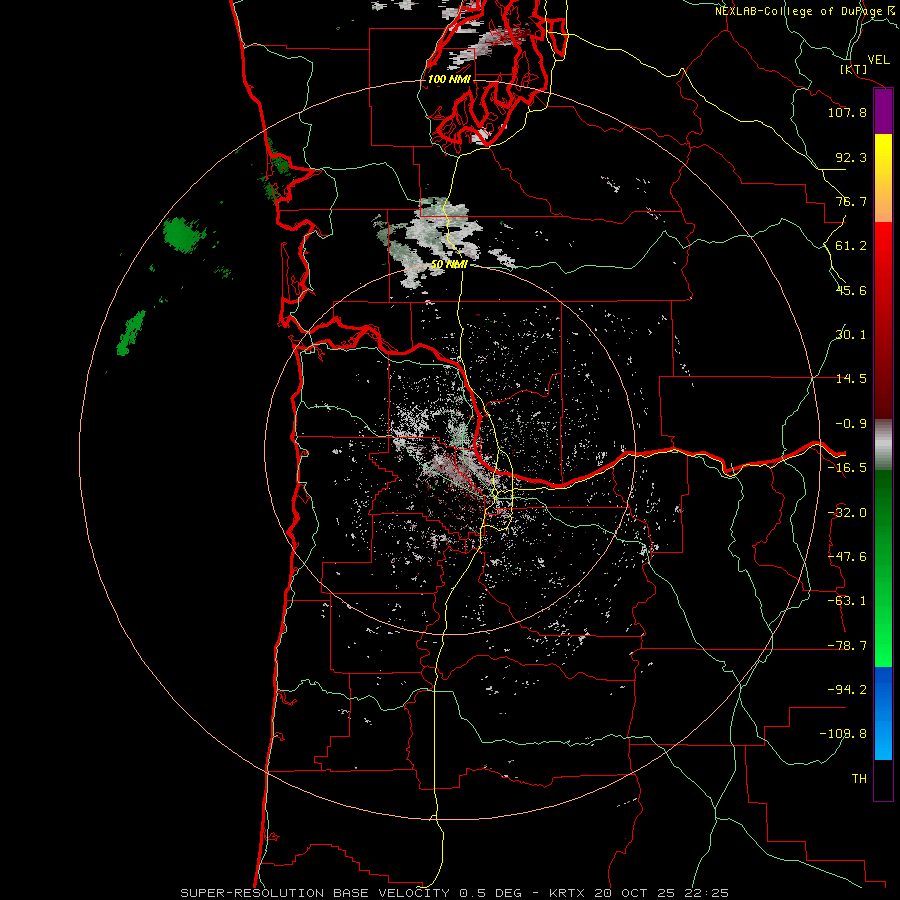Click the 30.1 velocity scale value

(851, 335)
